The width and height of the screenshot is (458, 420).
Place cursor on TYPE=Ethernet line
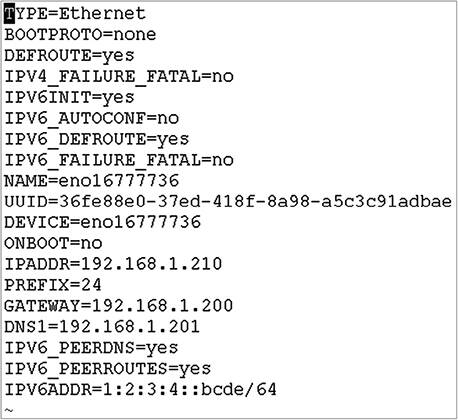pos(75,14)
